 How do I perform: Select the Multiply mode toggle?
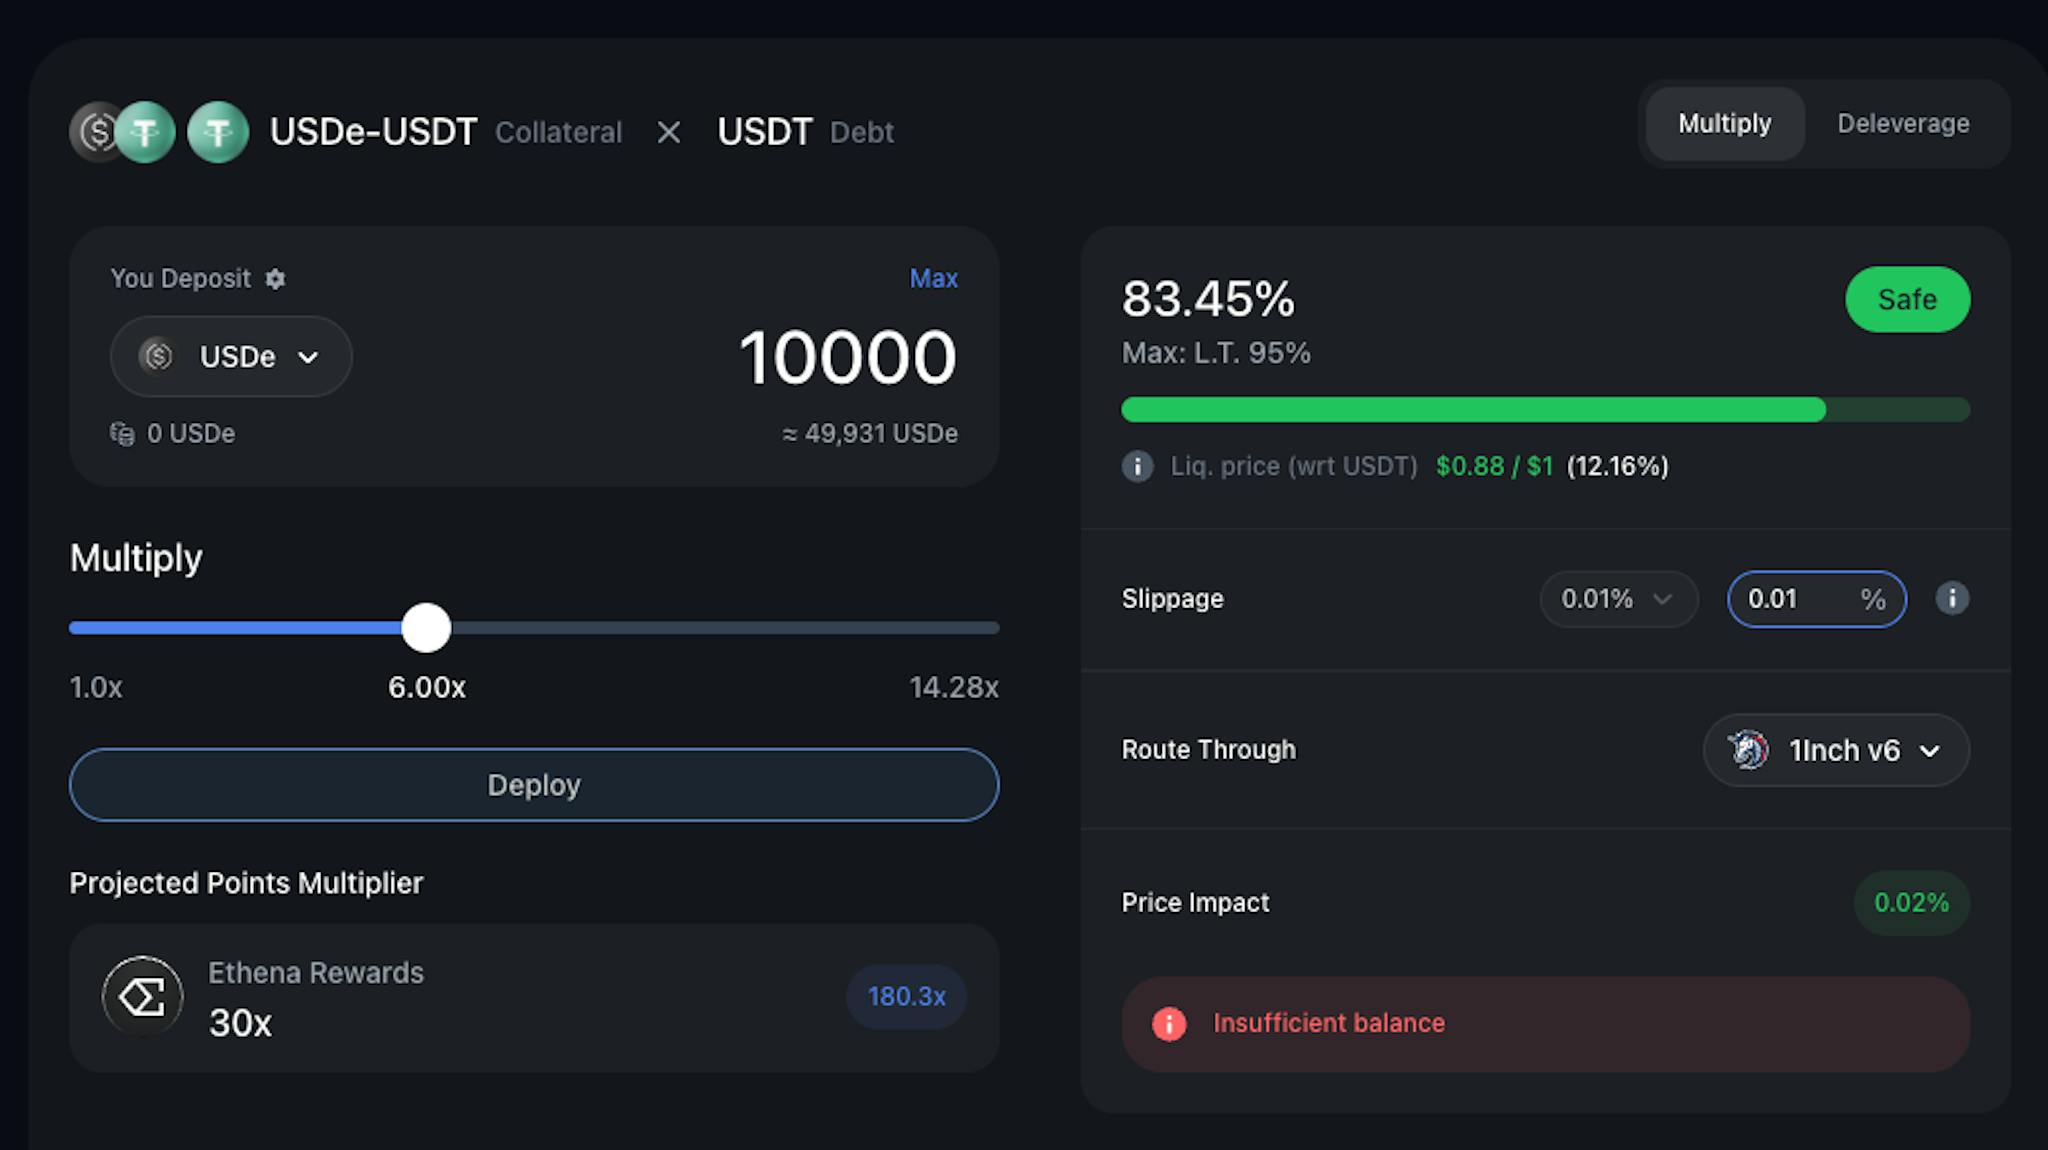point(1723,123)
